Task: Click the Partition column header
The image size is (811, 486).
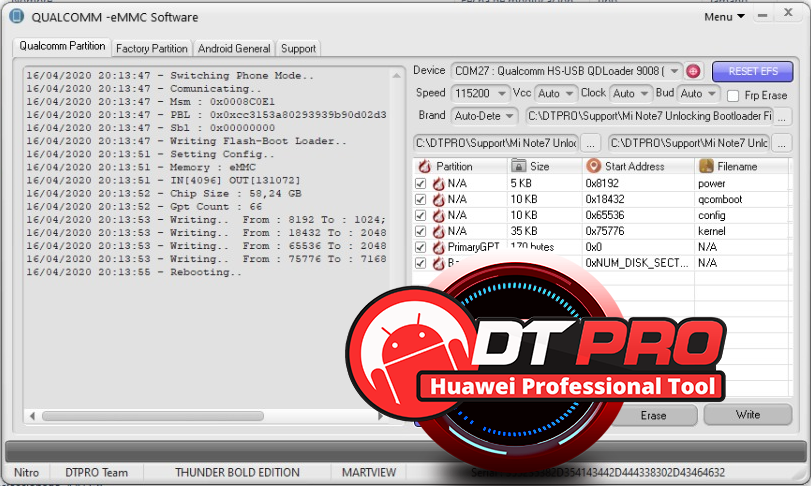Action: click(460, 166)
